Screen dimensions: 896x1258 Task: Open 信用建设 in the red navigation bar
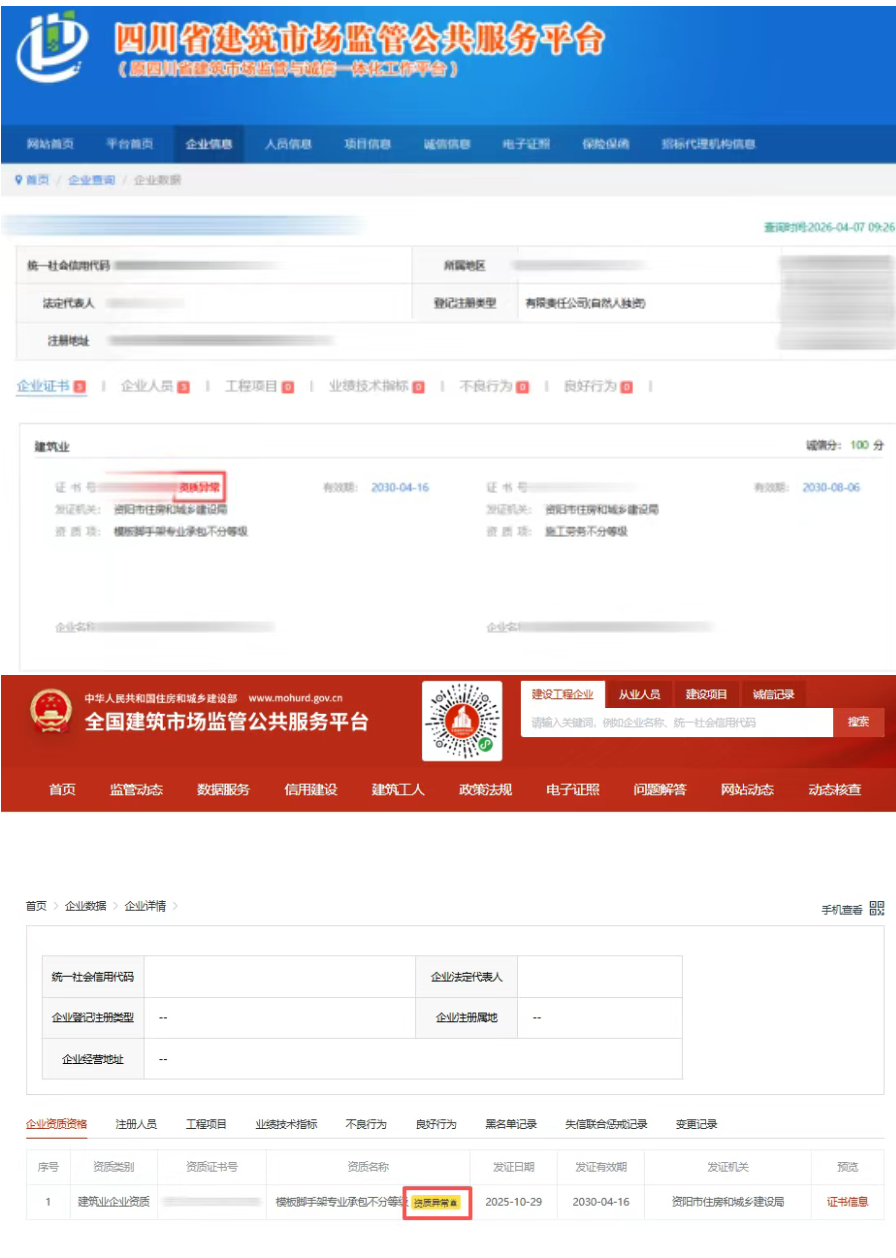pyautogui.click(x=311, y=789)
